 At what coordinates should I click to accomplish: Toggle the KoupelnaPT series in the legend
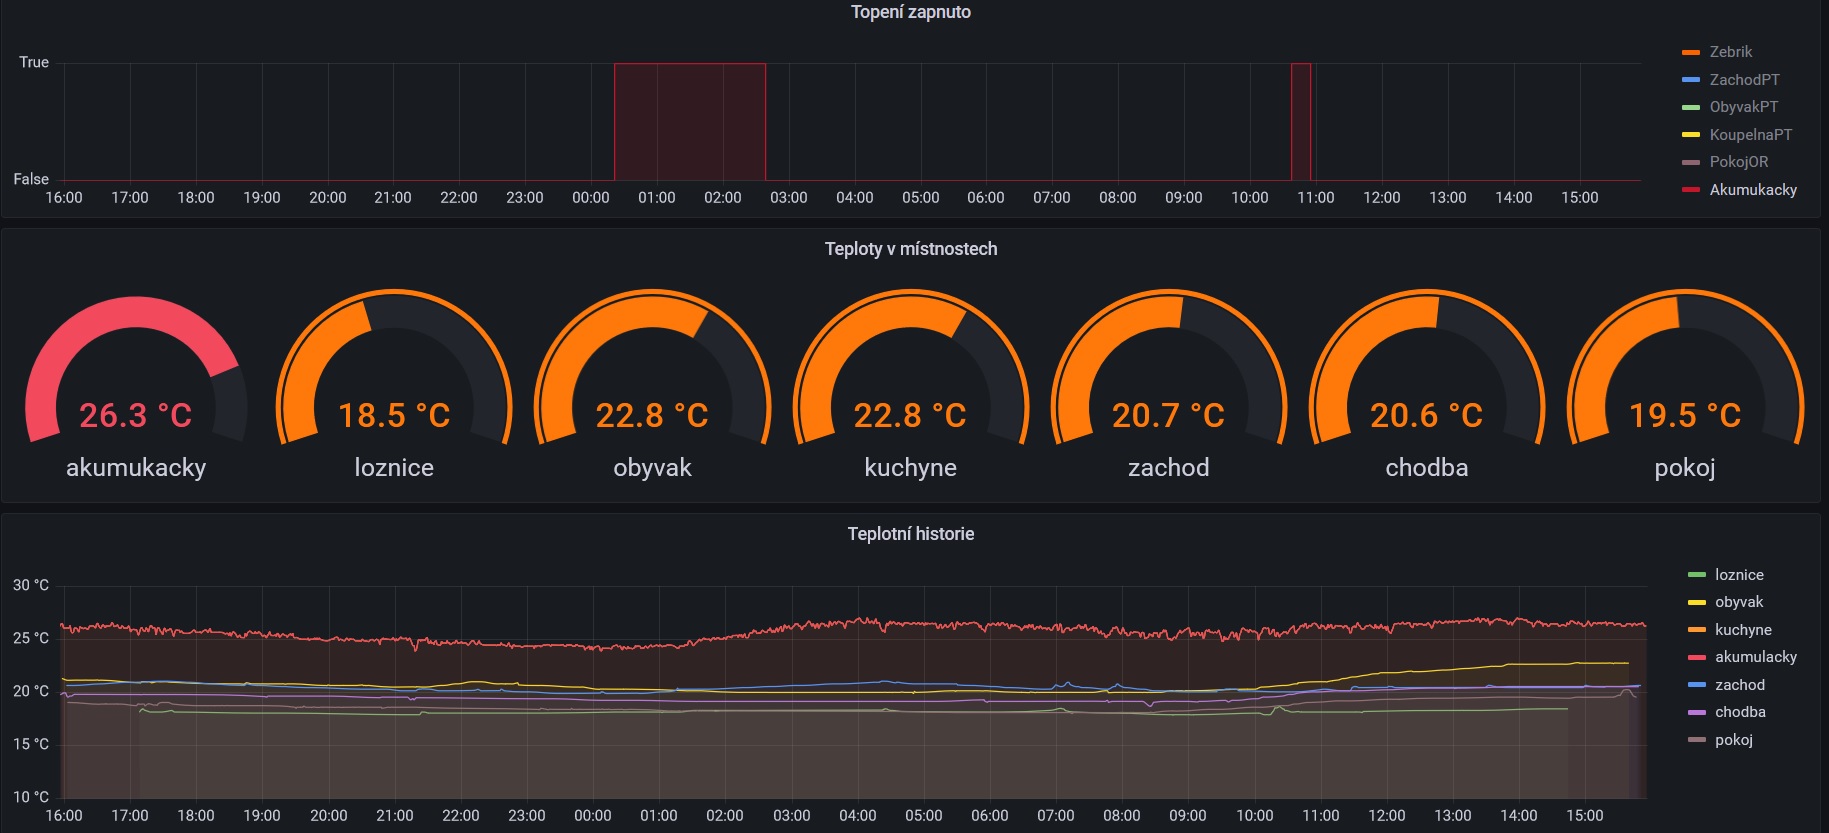tap(1750, 135)
